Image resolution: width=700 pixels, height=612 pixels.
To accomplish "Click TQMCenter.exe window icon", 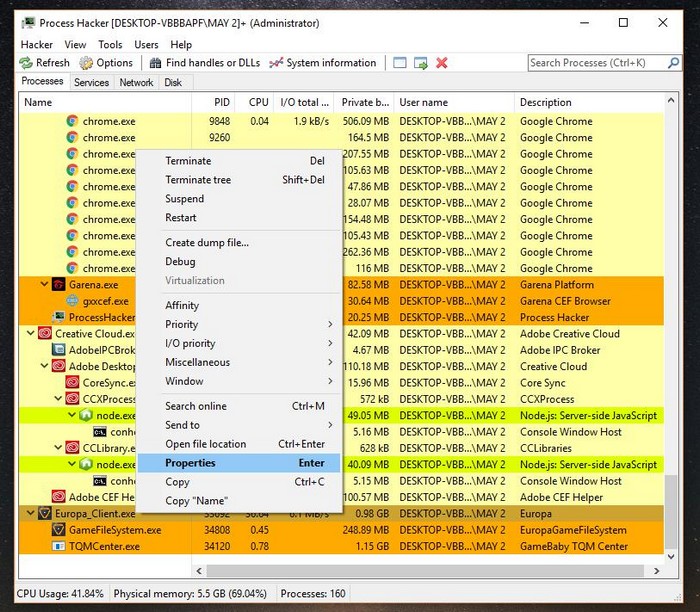I will point(58,546).
